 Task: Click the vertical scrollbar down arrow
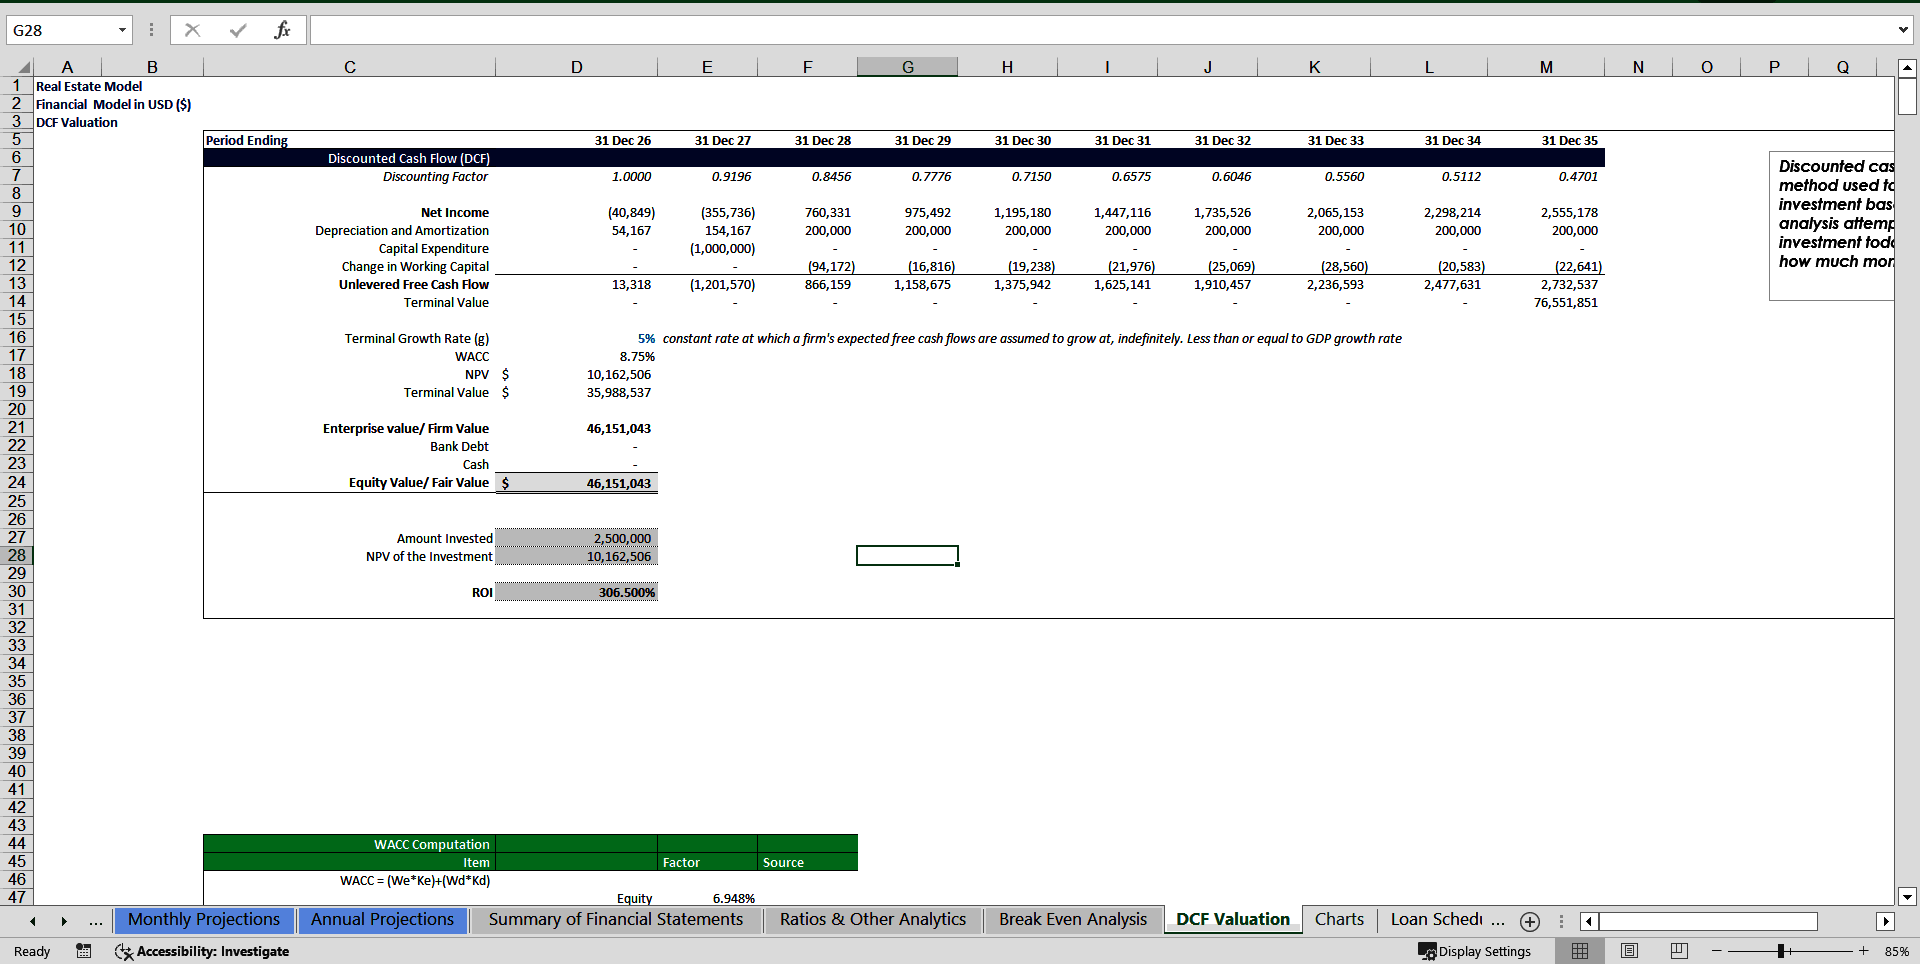click(x=1907, y=897)
